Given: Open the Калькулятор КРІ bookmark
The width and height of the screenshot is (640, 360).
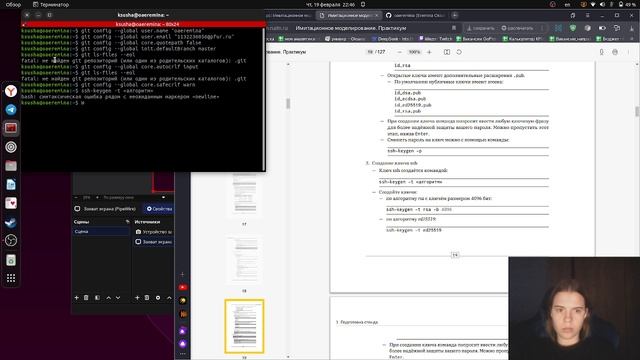Looking at the screenshot, I should [x=523, y=39].
